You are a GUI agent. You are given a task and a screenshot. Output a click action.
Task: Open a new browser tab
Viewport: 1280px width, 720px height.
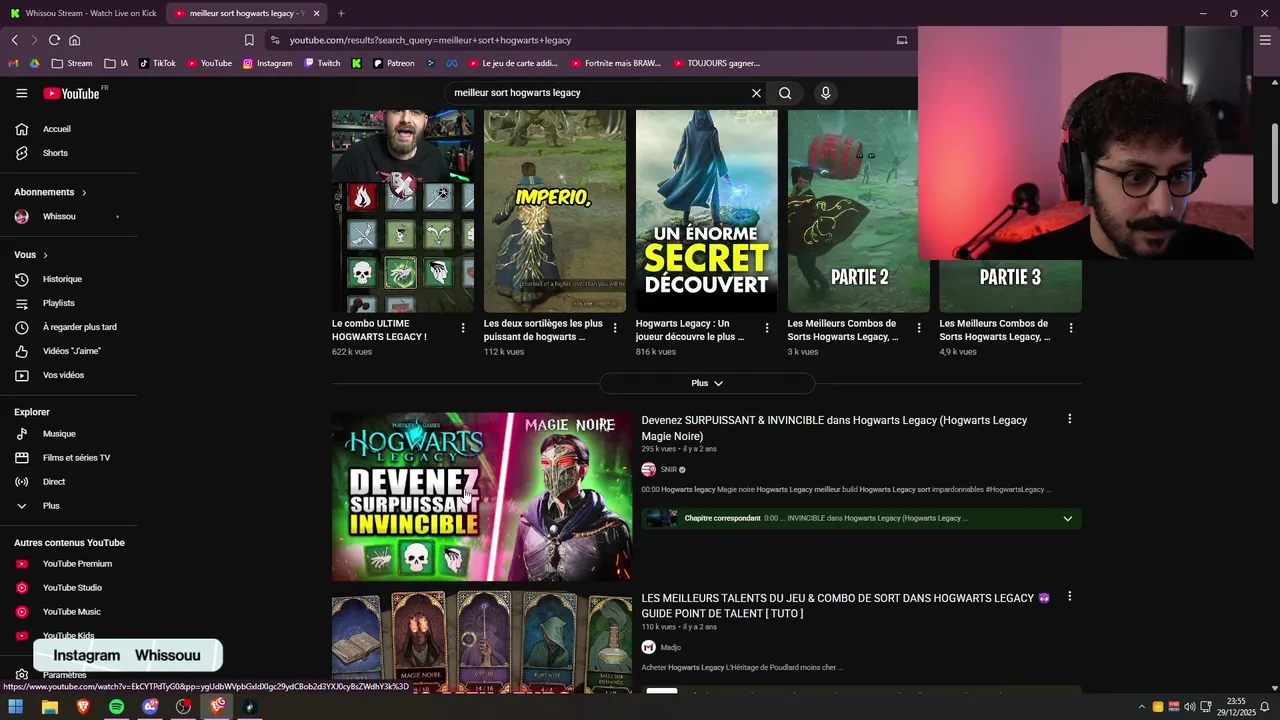click(341, 13)
